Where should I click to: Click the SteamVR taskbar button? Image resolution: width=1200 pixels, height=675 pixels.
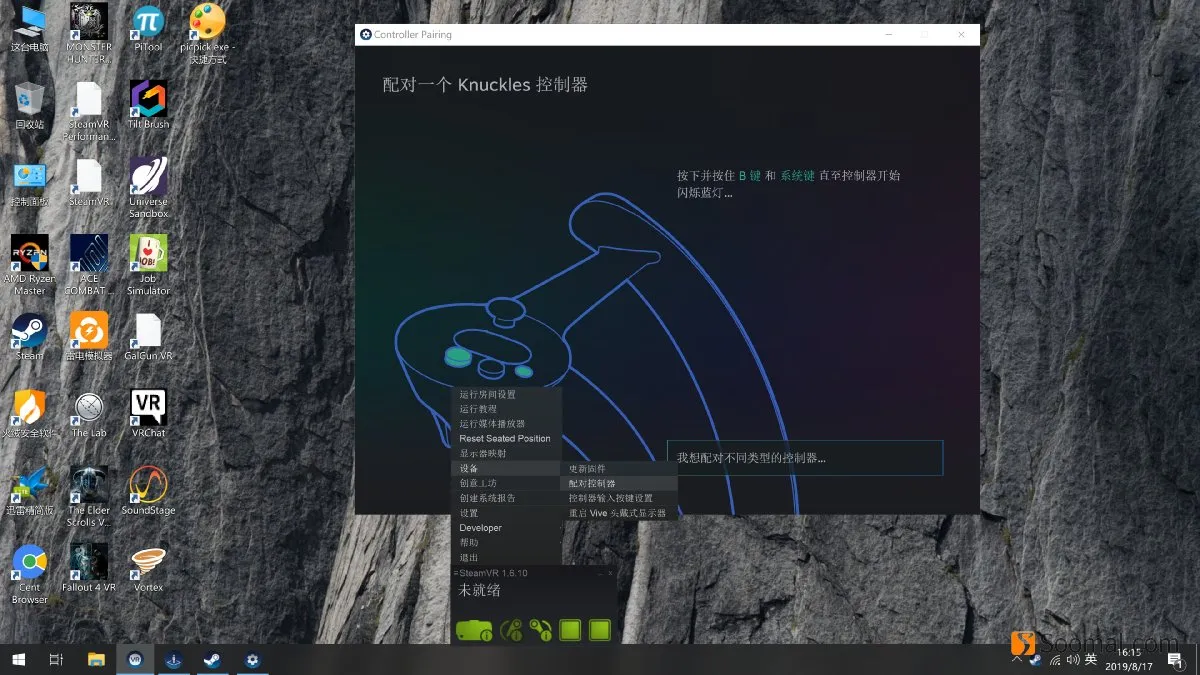coord(135,659)
